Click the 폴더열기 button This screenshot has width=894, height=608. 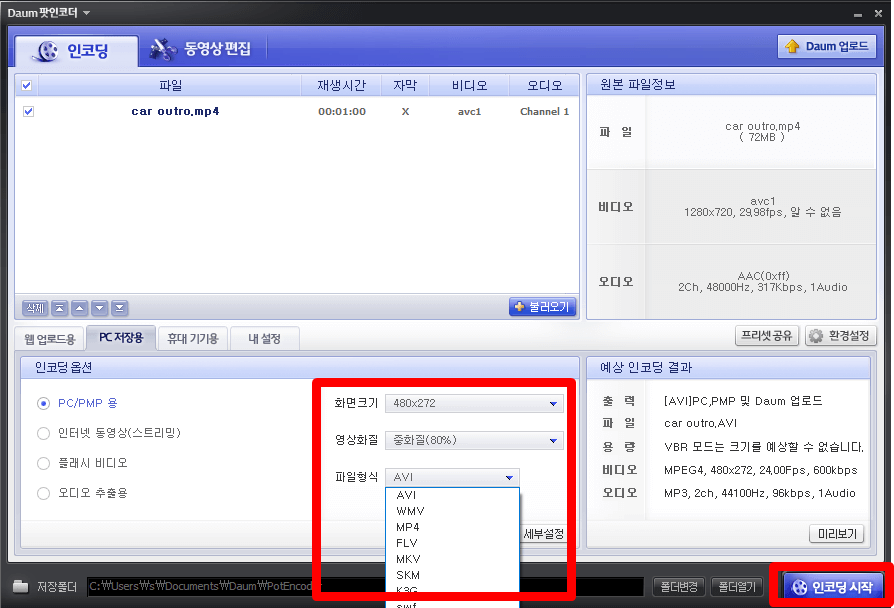pyautogui.click(x=737, y=586)
